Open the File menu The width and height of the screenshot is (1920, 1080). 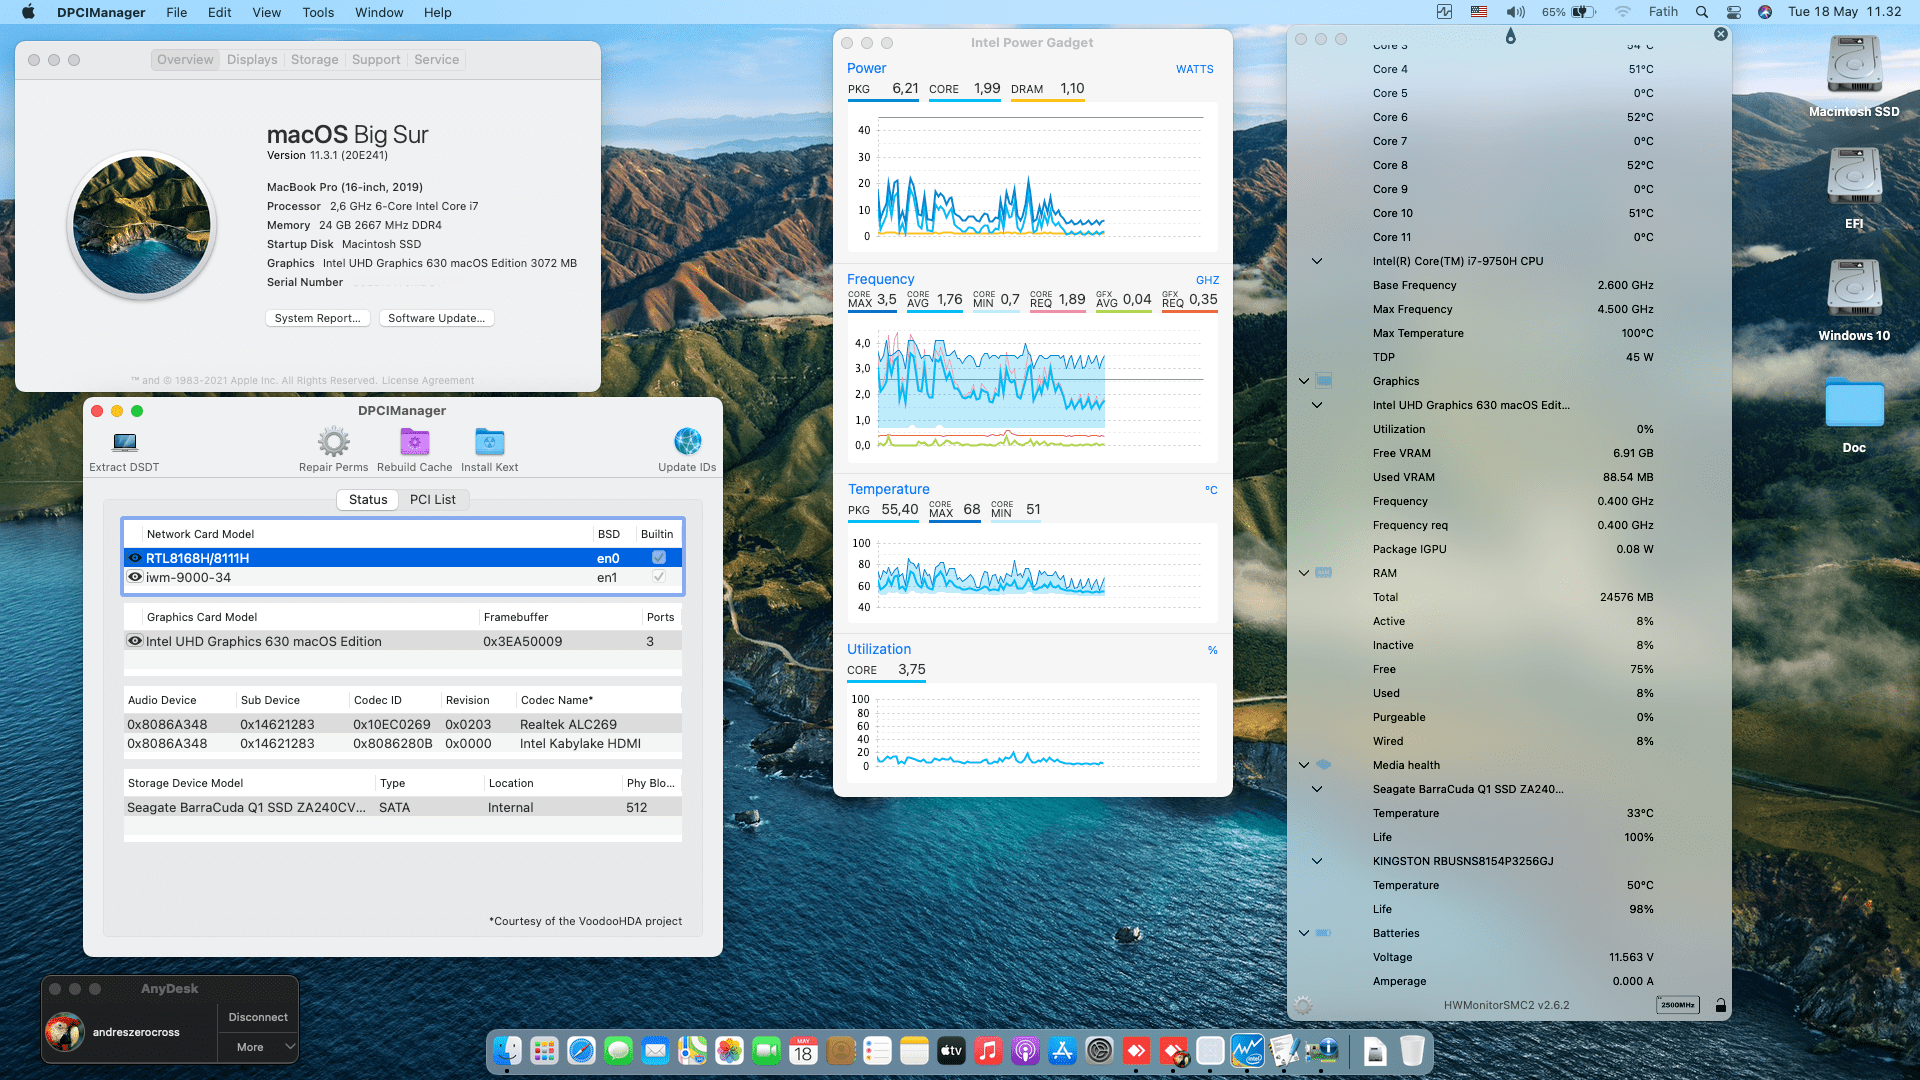176,12
